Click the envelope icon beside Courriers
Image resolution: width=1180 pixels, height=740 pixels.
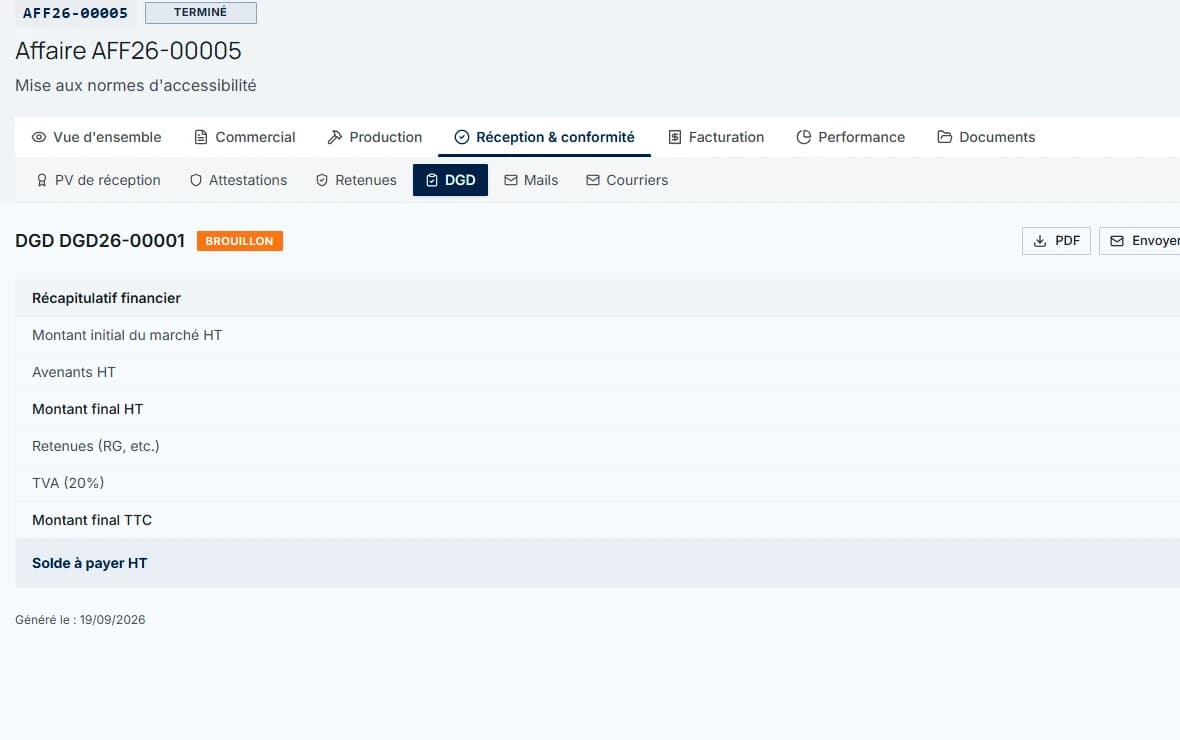click(x=593, y=180)
